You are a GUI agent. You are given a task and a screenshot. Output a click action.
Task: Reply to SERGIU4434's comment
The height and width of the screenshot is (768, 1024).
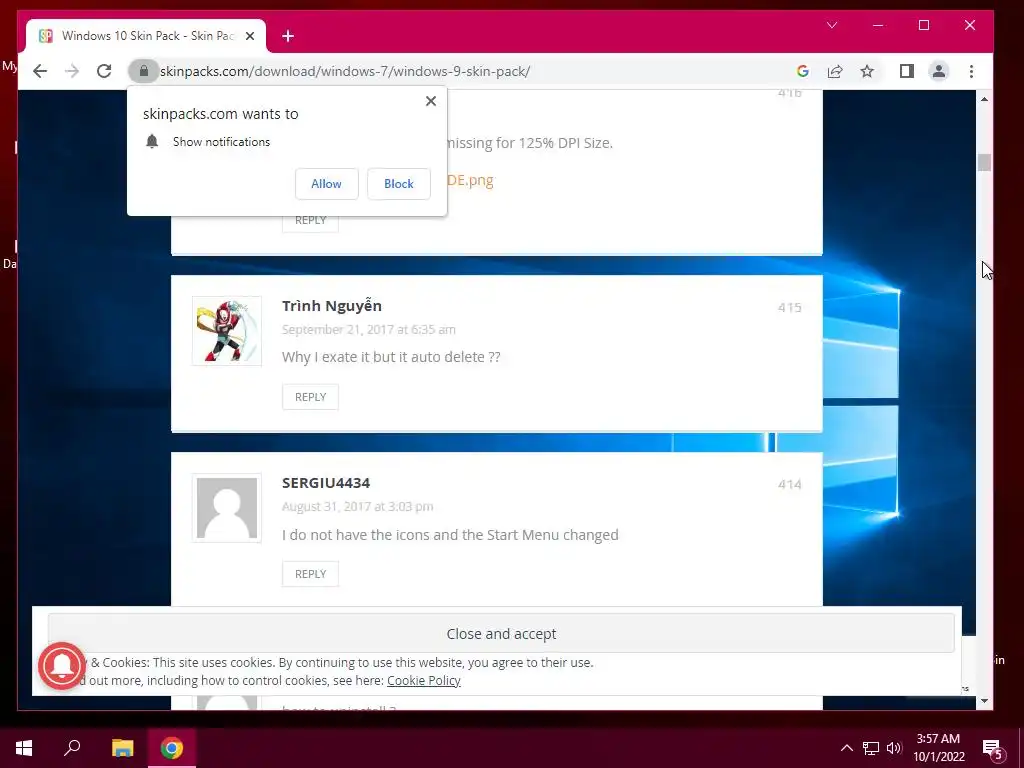pyautogui.click(x=310, y=574)
